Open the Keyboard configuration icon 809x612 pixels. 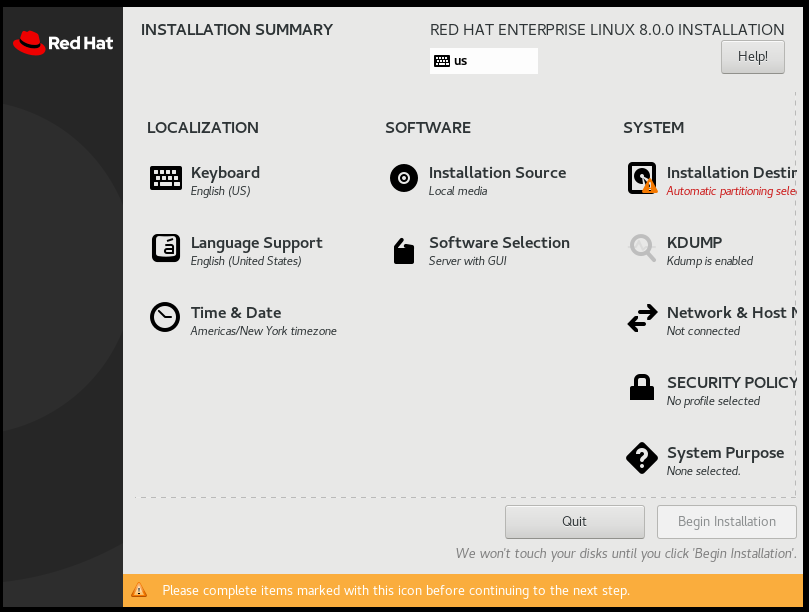166,178
